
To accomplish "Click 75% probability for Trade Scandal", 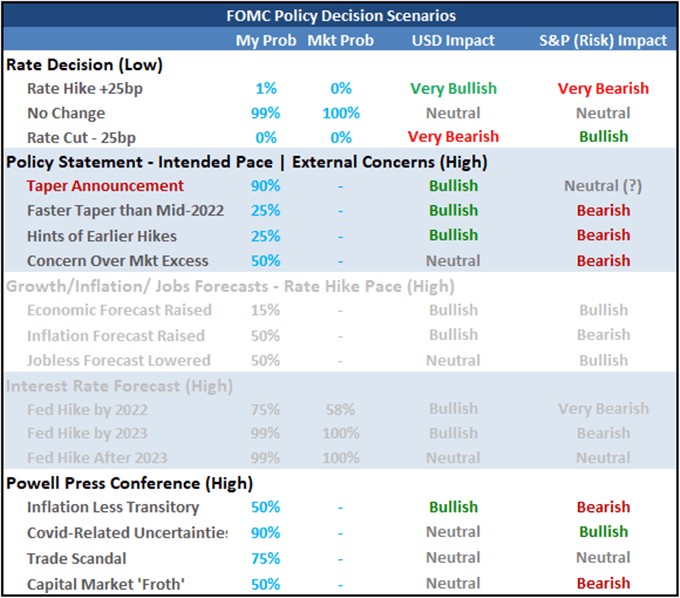I will tap(265, 559).
